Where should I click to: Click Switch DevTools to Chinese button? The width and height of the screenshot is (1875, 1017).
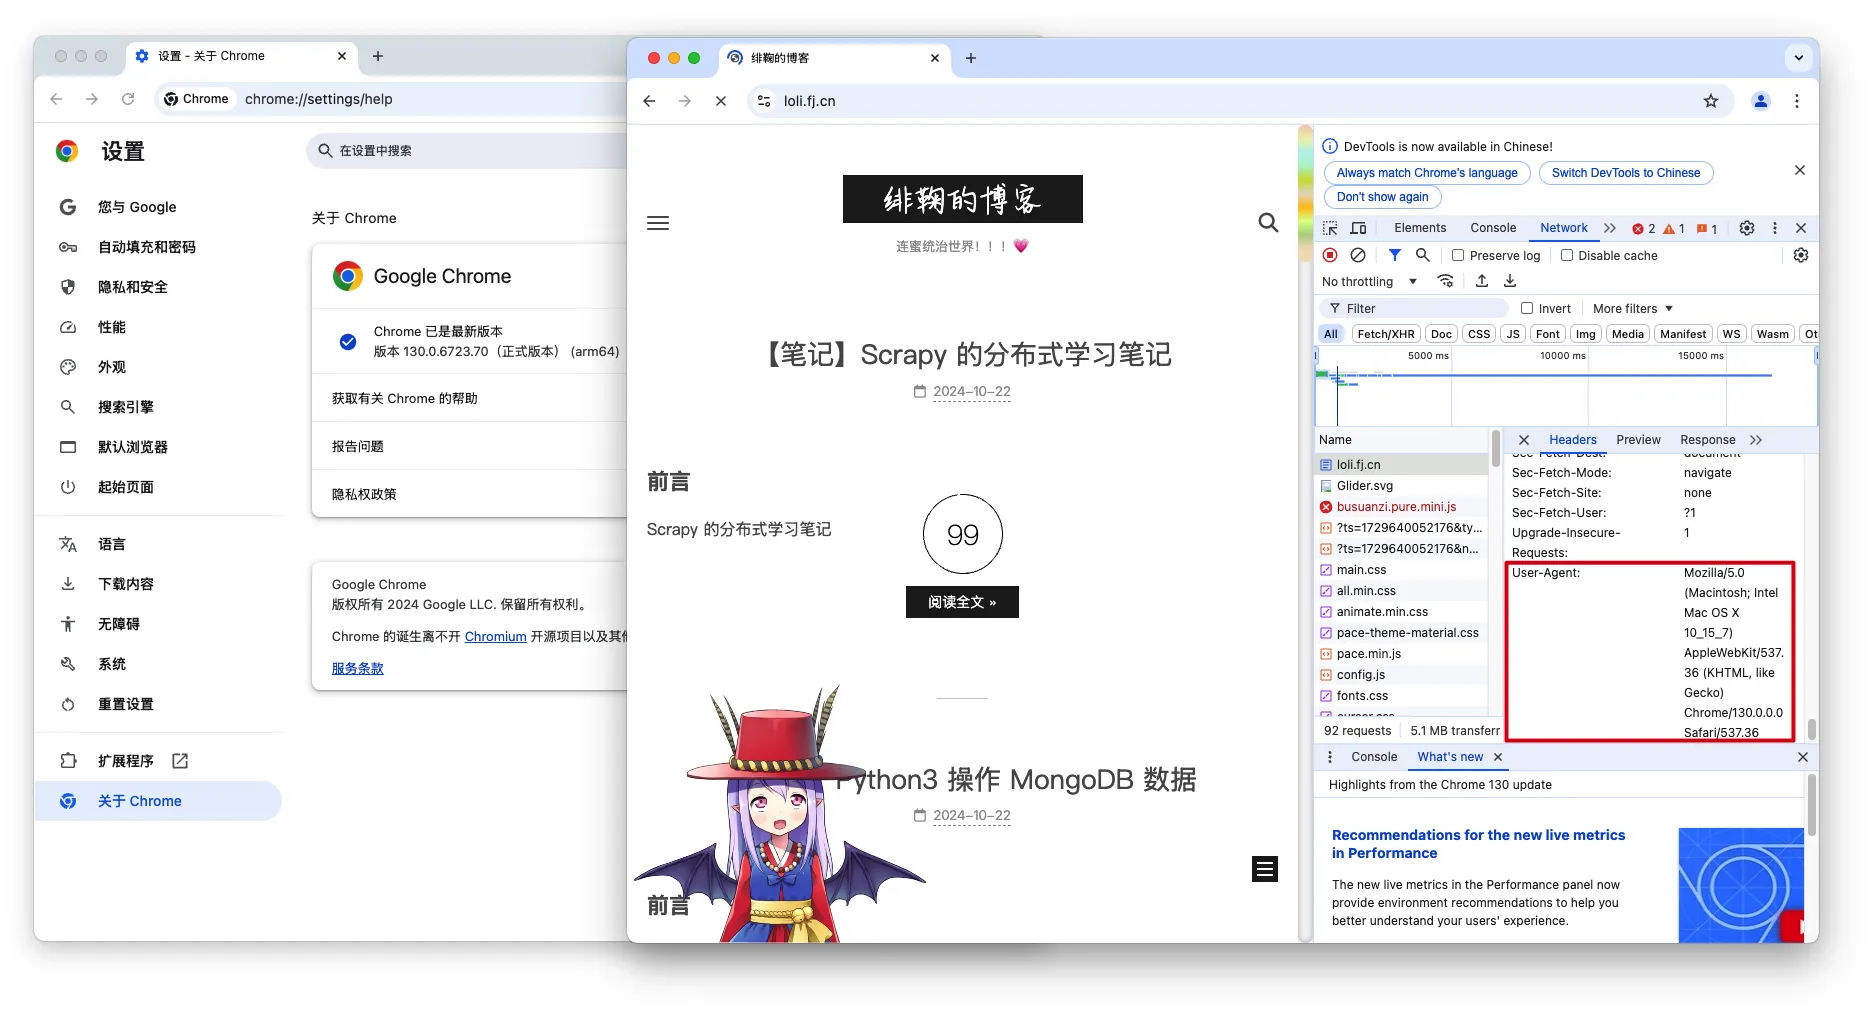tap(1625, 173)
